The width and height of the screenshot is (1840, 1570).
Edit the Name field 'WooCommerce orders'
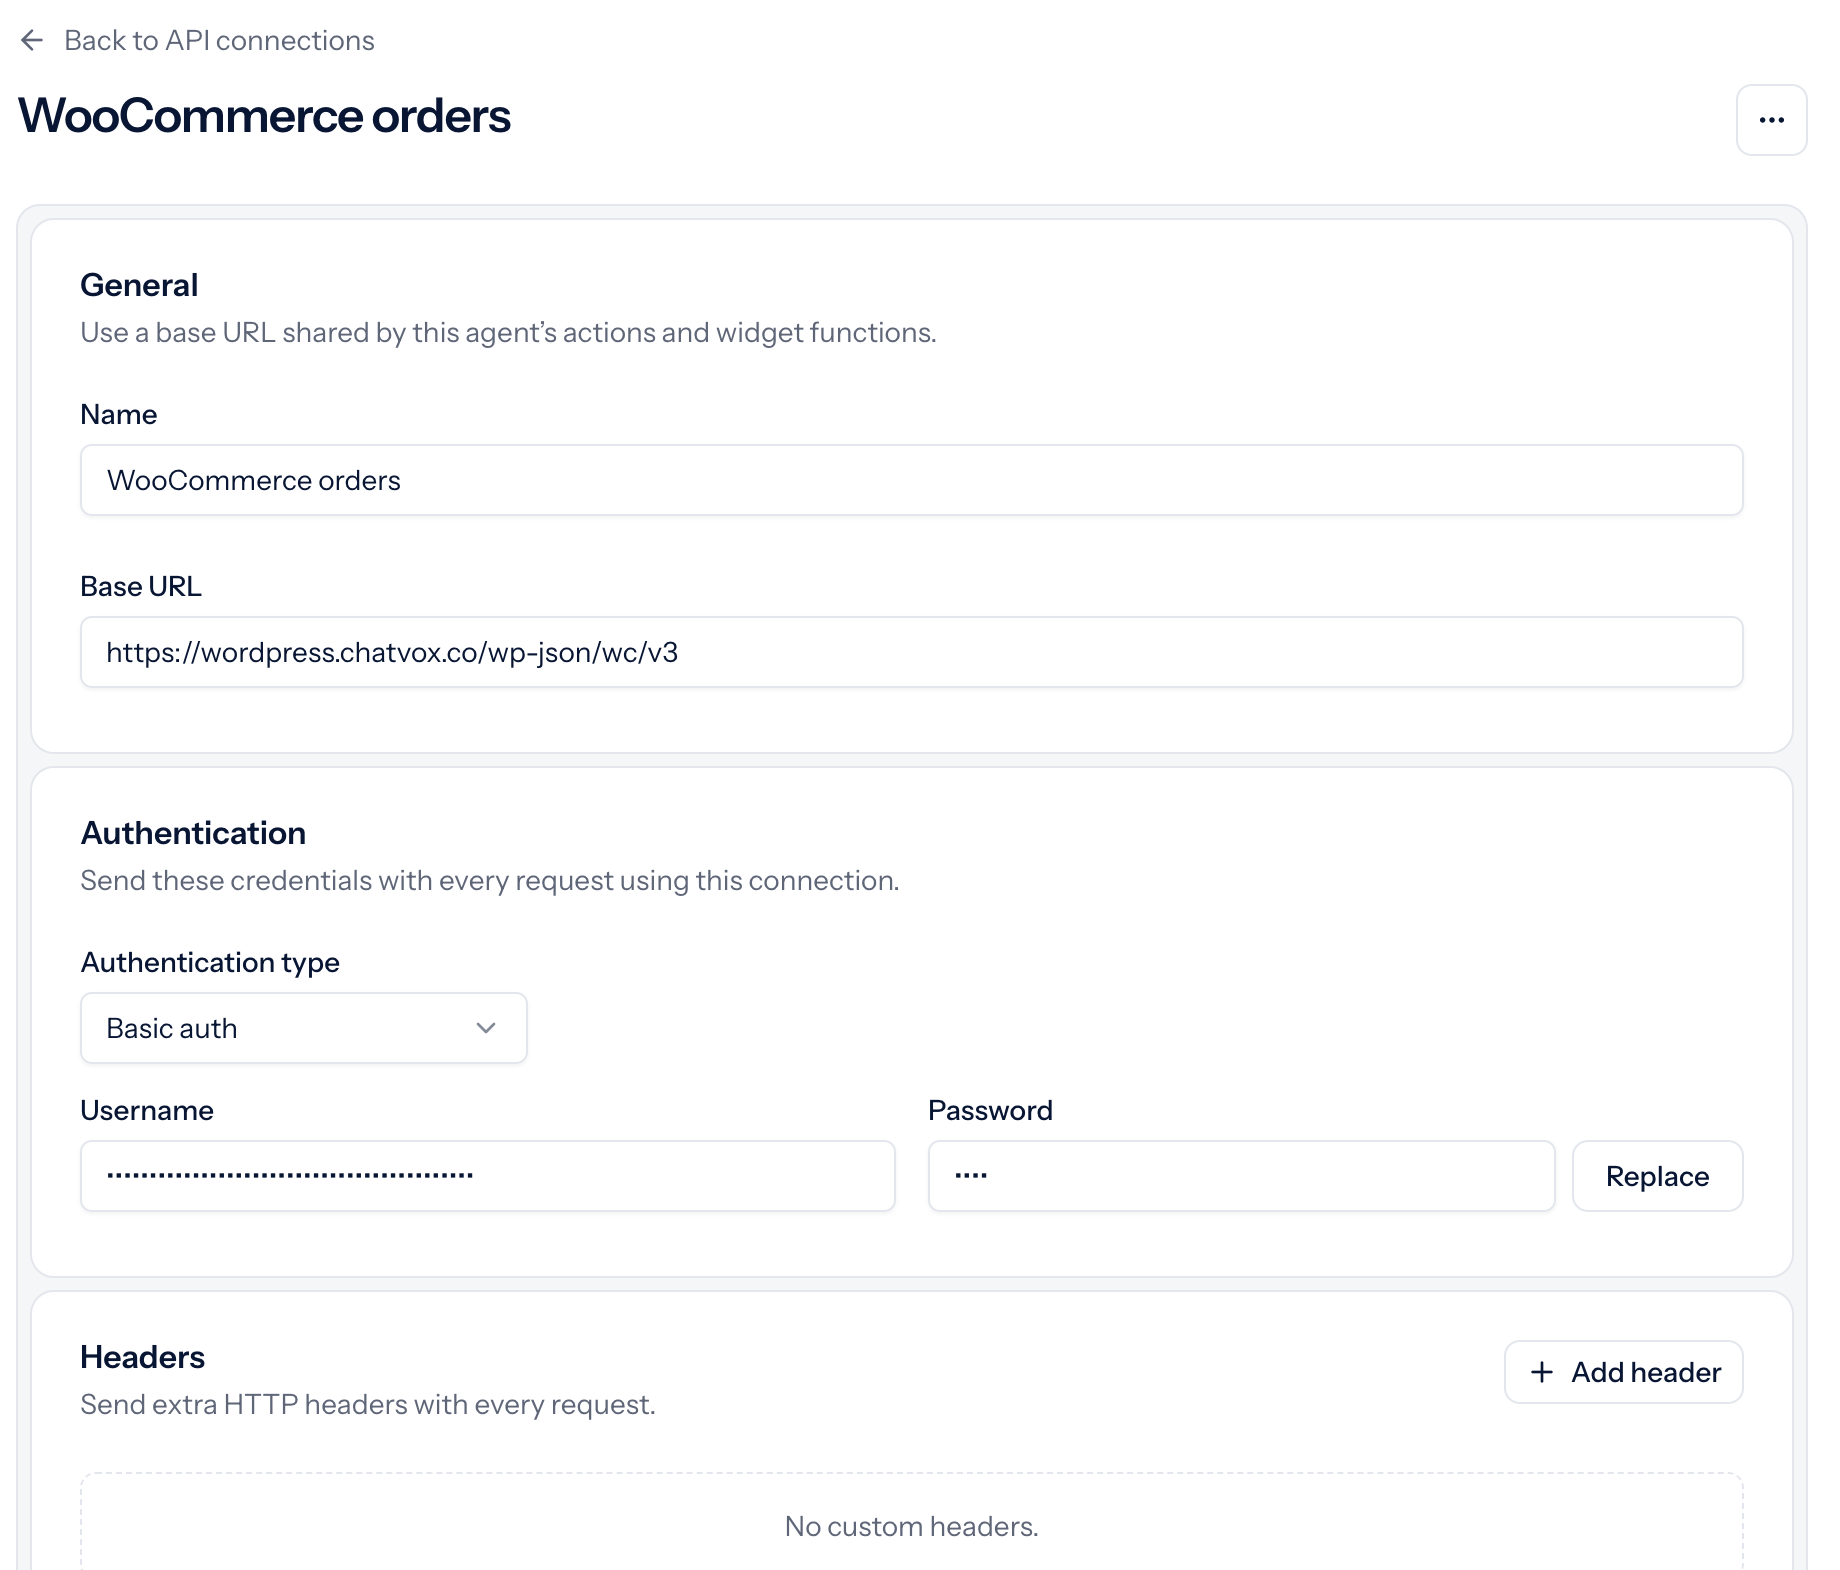point(911,480)
